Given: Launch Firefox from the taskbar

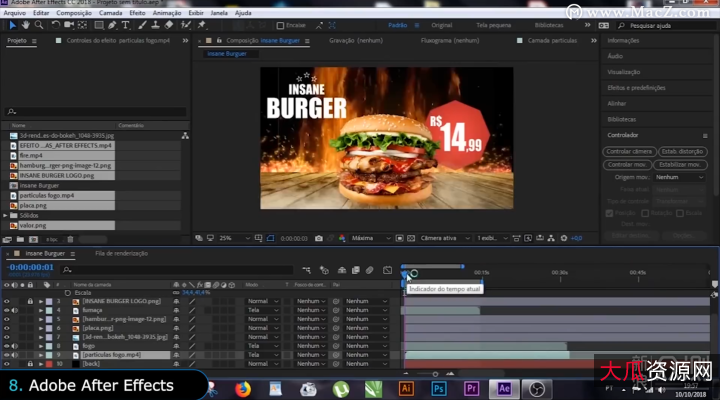Looking at the screenshot, I should click(242, 388).
